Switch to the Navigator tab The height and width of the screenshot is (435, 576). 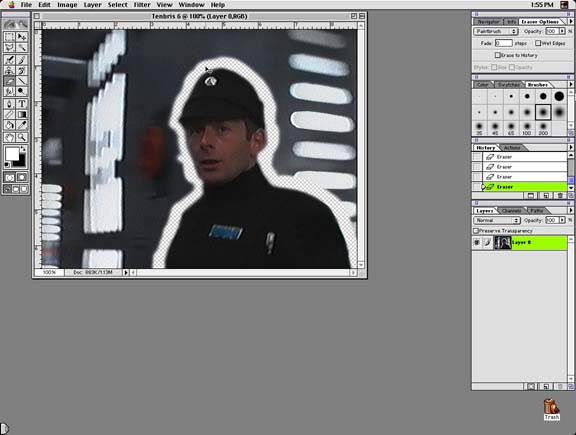pos(488,22)
